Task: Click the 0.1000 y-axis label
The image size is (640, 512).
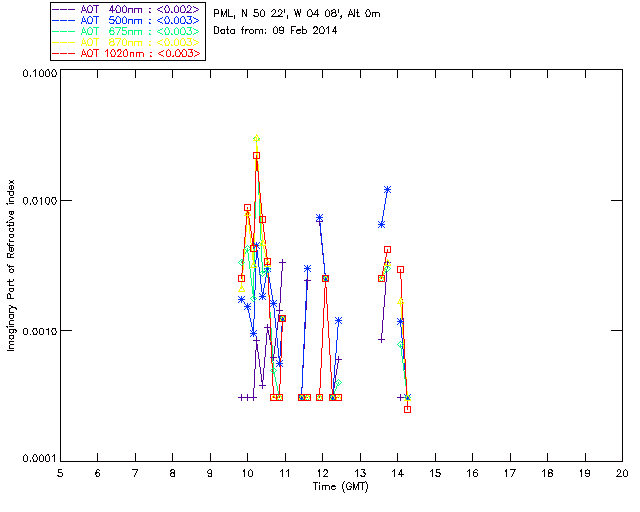Action: (39, 73)
